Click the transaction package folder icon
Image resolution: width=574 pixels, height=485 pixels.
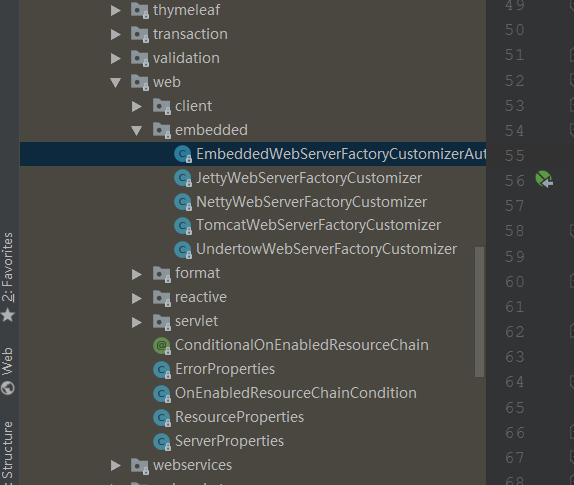[139, 34]
